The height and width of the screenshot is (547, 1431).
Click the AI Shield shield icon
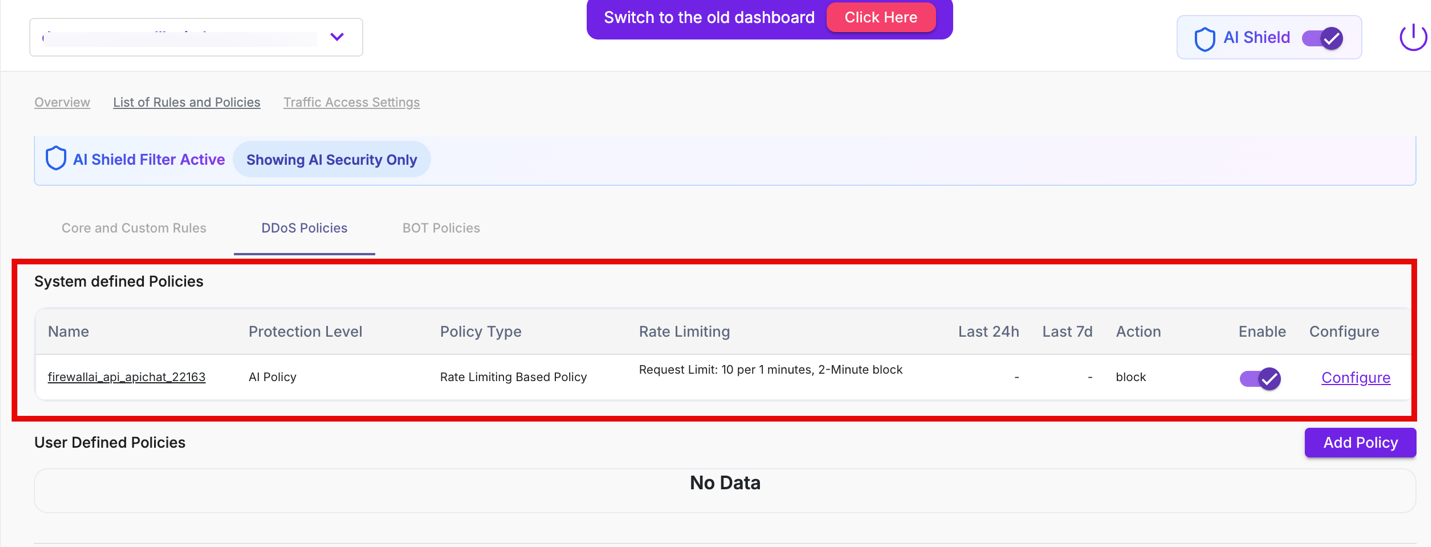1205,38
